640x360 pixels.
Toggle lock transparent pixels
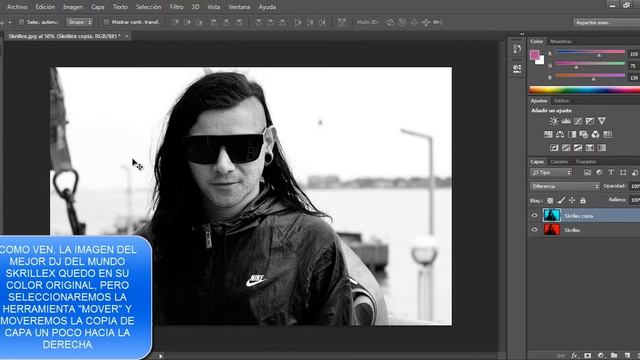click(550, 200)
